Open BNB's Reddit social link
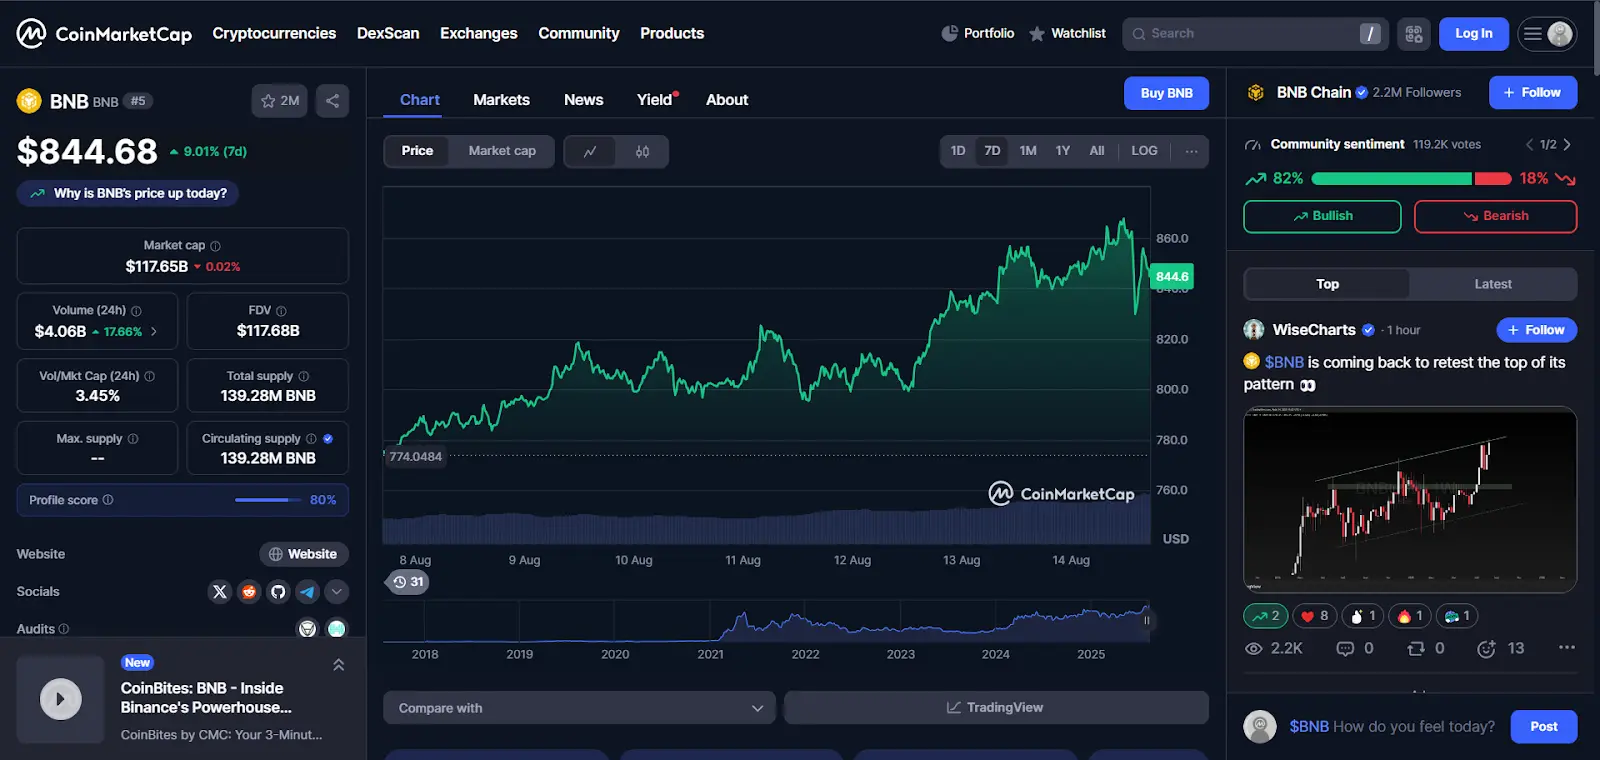This screenshot has width=1600, height=760. coord(249,592)
